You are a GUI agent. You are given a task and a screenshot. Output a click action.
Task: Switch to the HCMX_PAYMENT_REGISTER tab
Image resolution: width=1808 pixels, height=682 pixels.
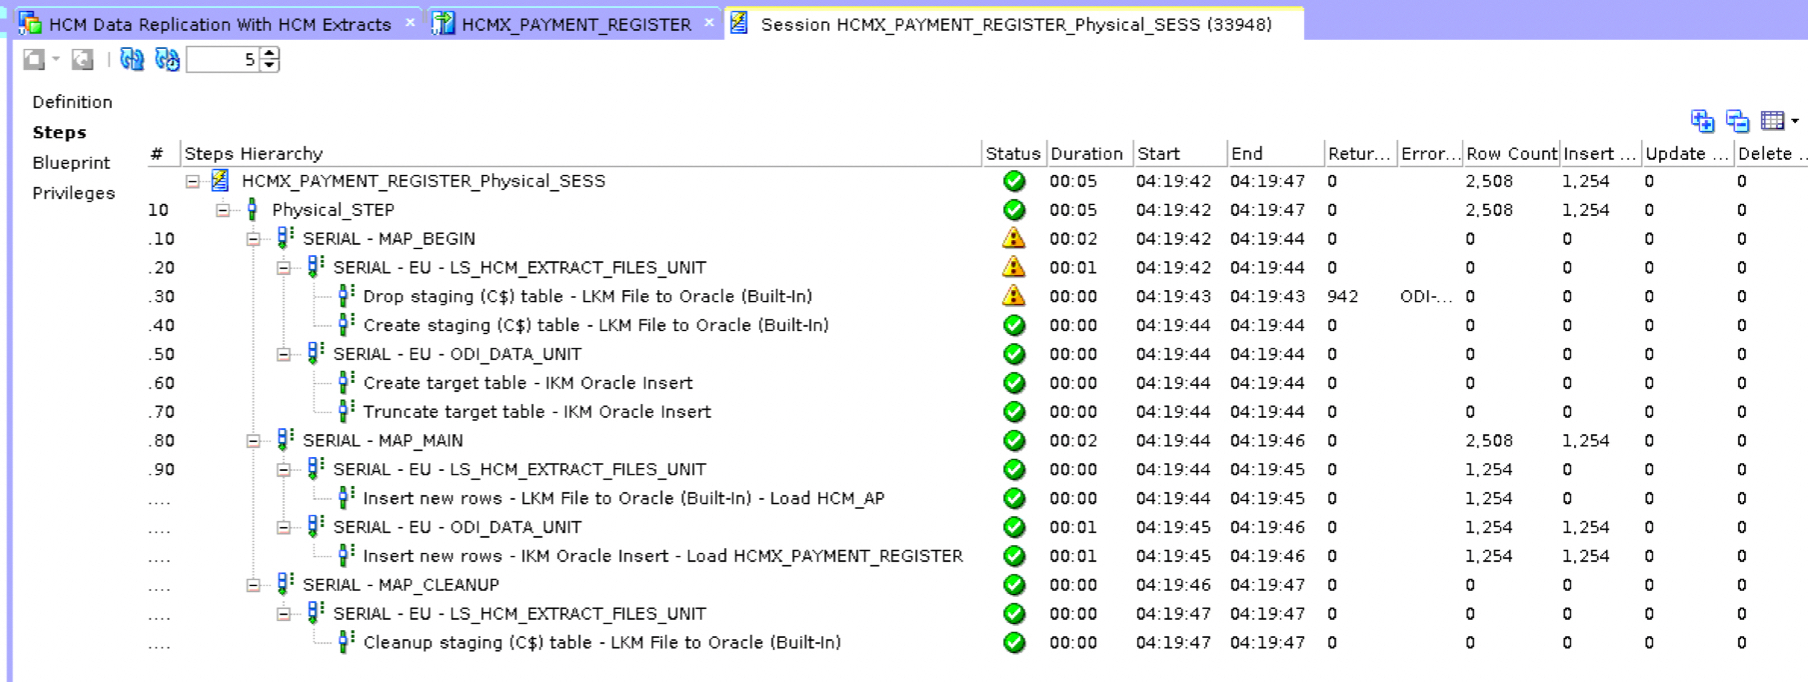click(x=576, y=24)
